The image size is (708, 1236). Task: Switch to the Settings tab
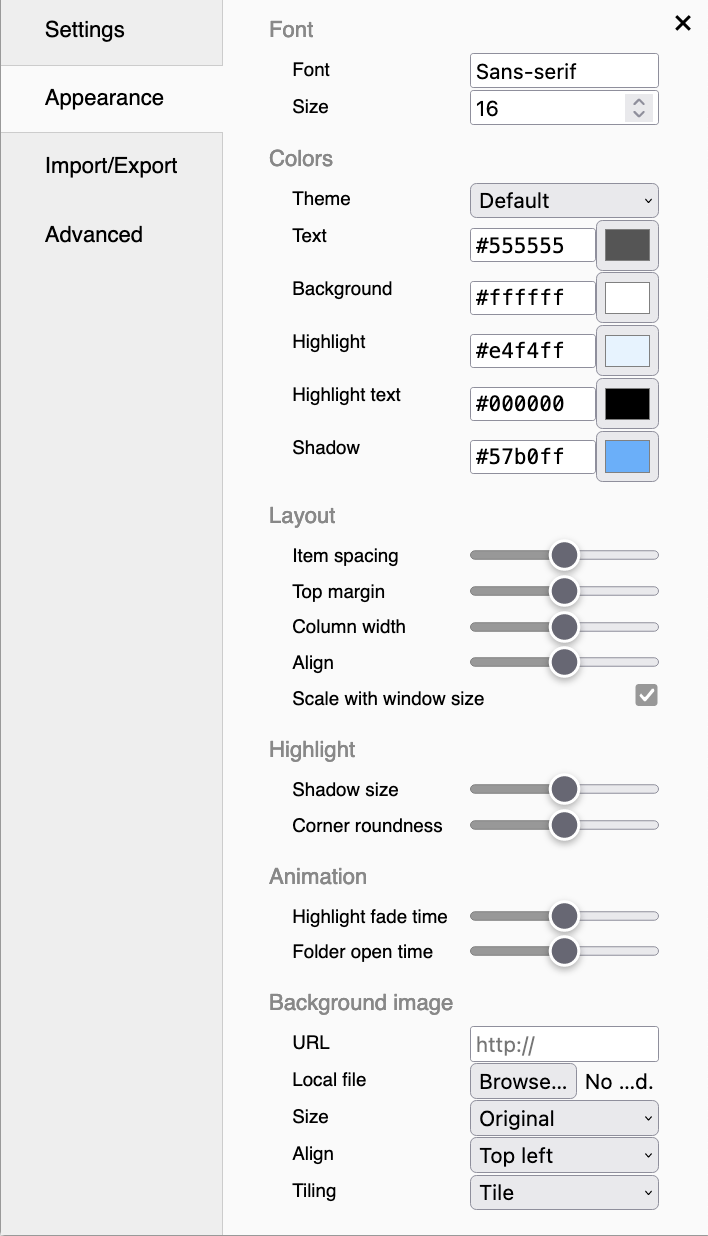coord(85,29)
